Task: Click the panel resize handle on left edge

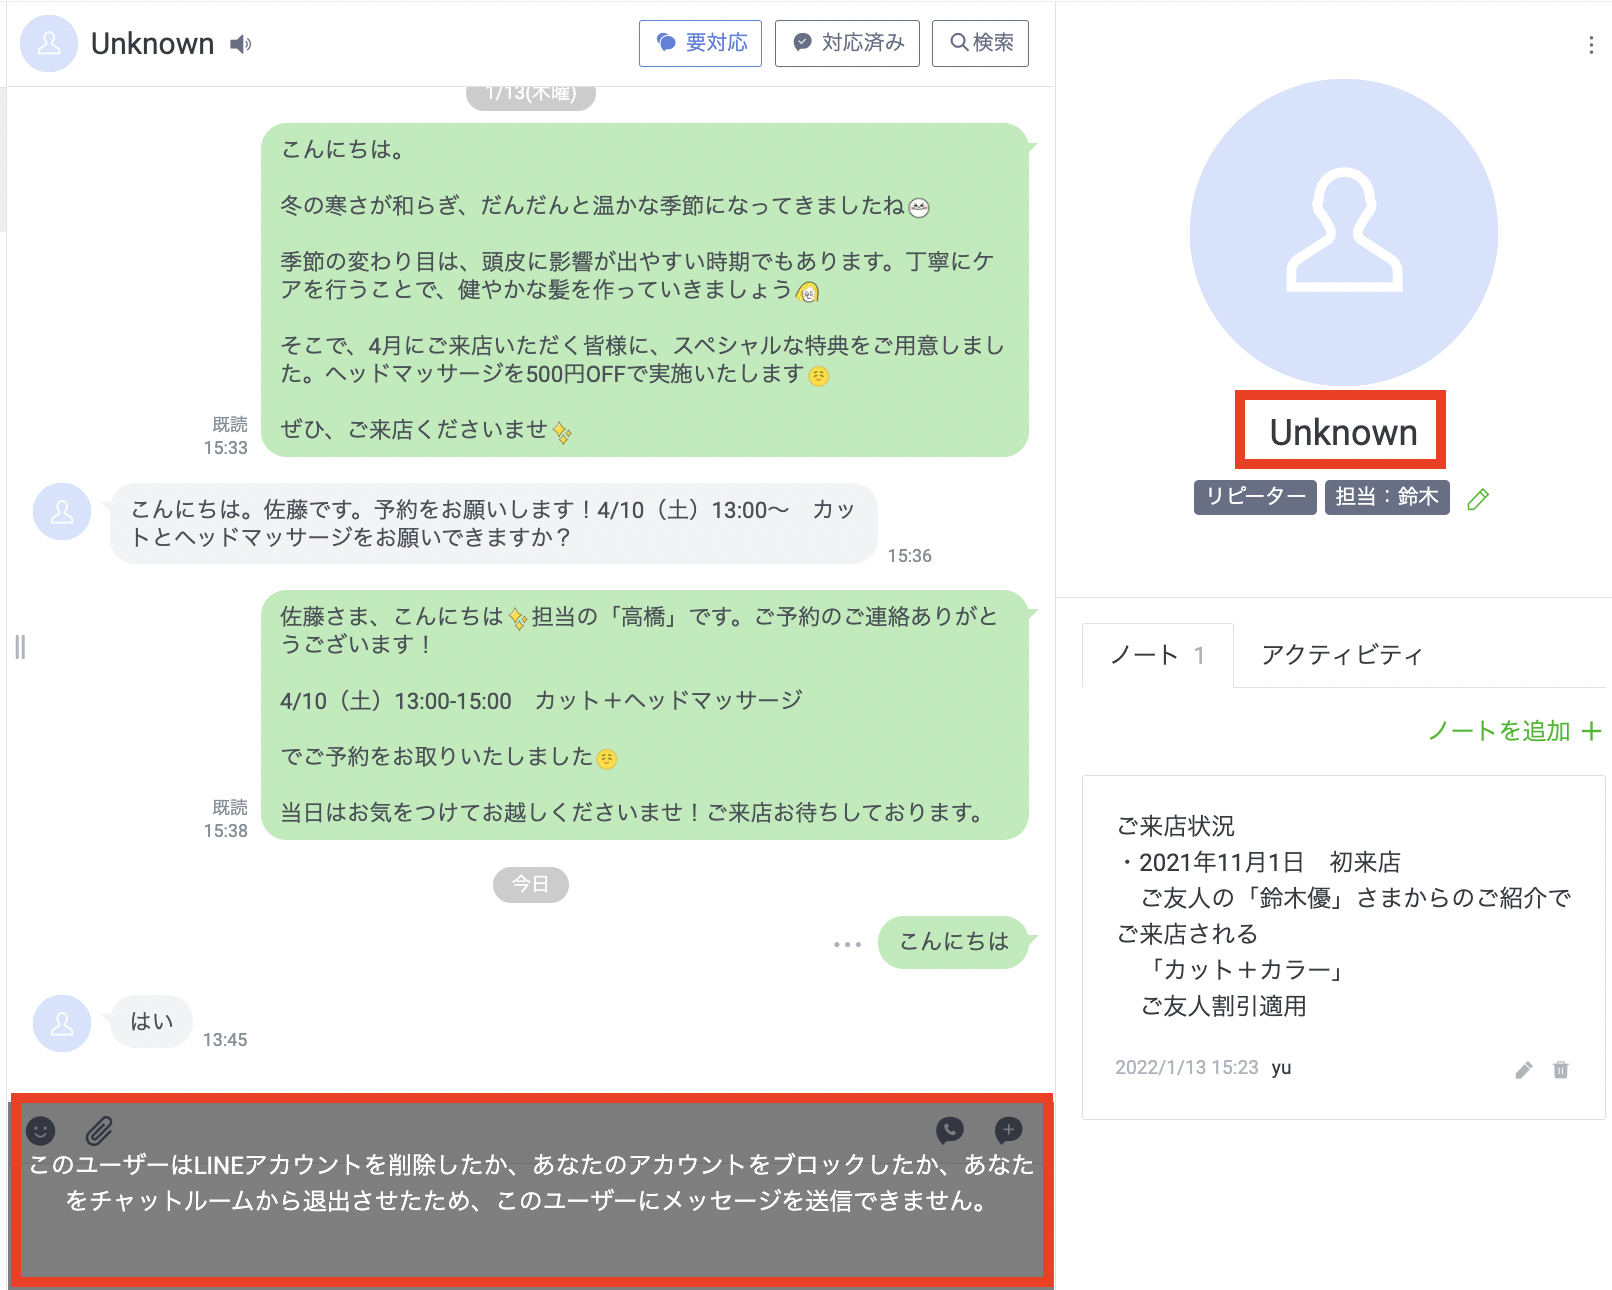Action: pyautogui.click(x=20, y=647)
